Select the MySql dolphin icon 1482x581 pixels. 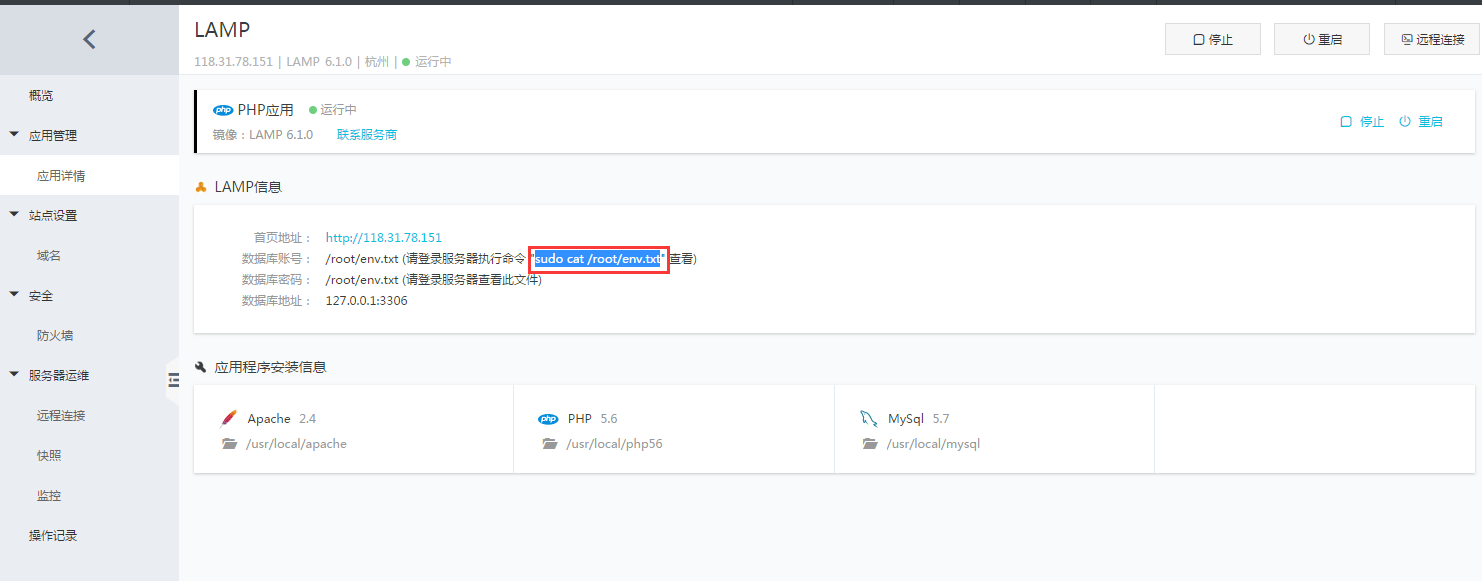pyautogui.click(x=869, y=418)
